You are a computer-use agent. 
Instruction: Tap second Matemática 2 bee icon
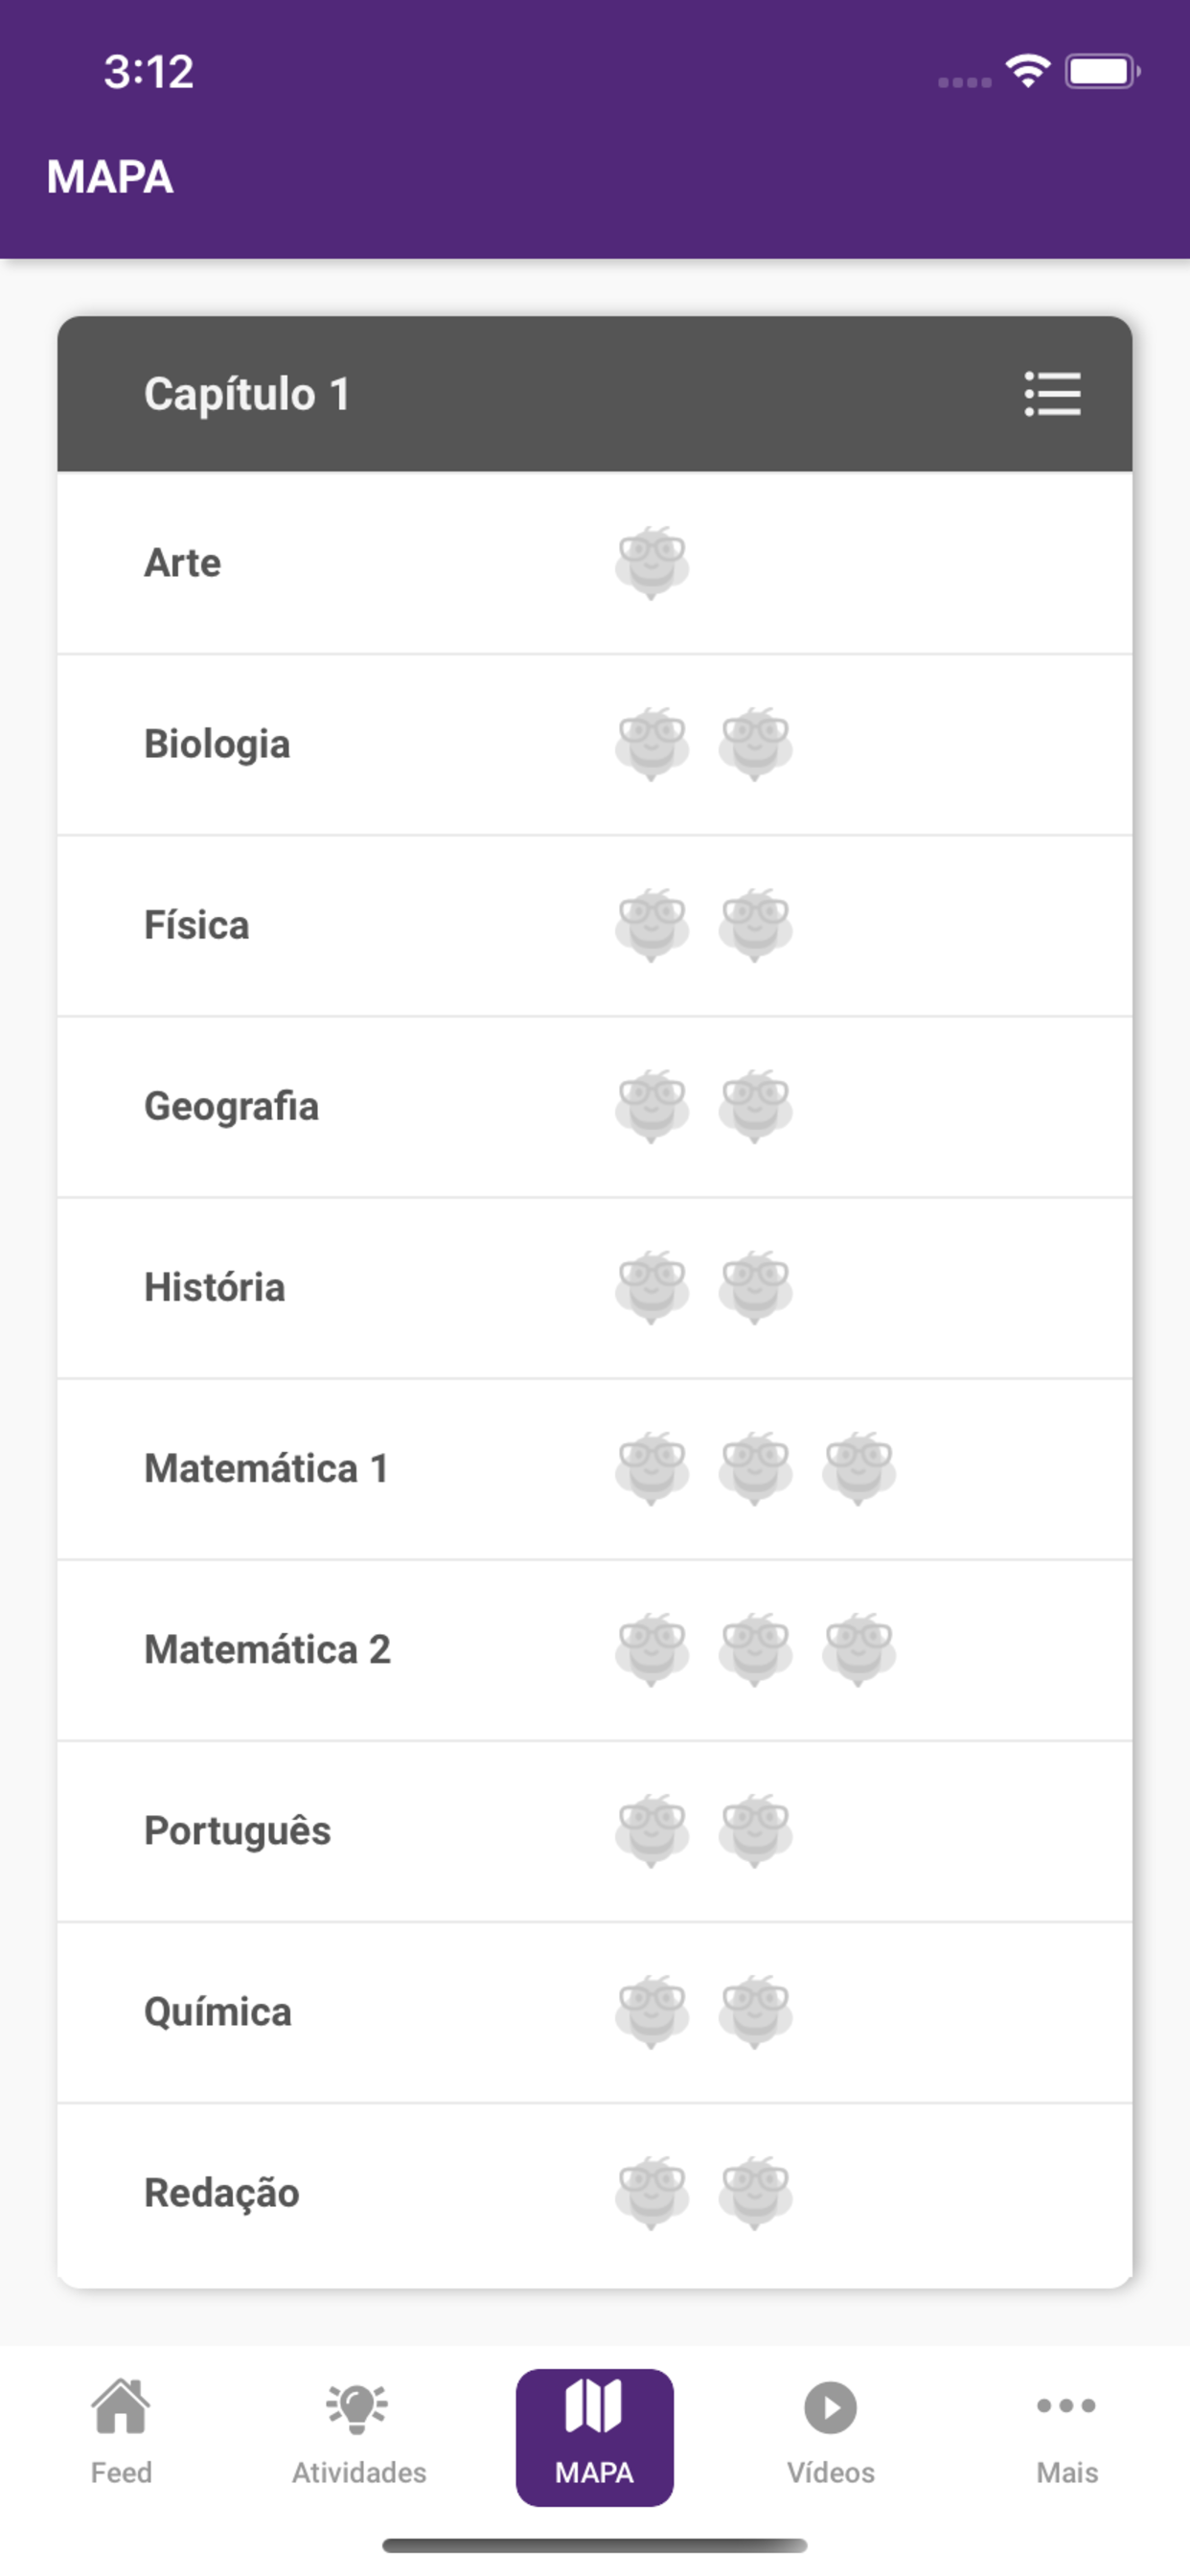[755, 1649]
